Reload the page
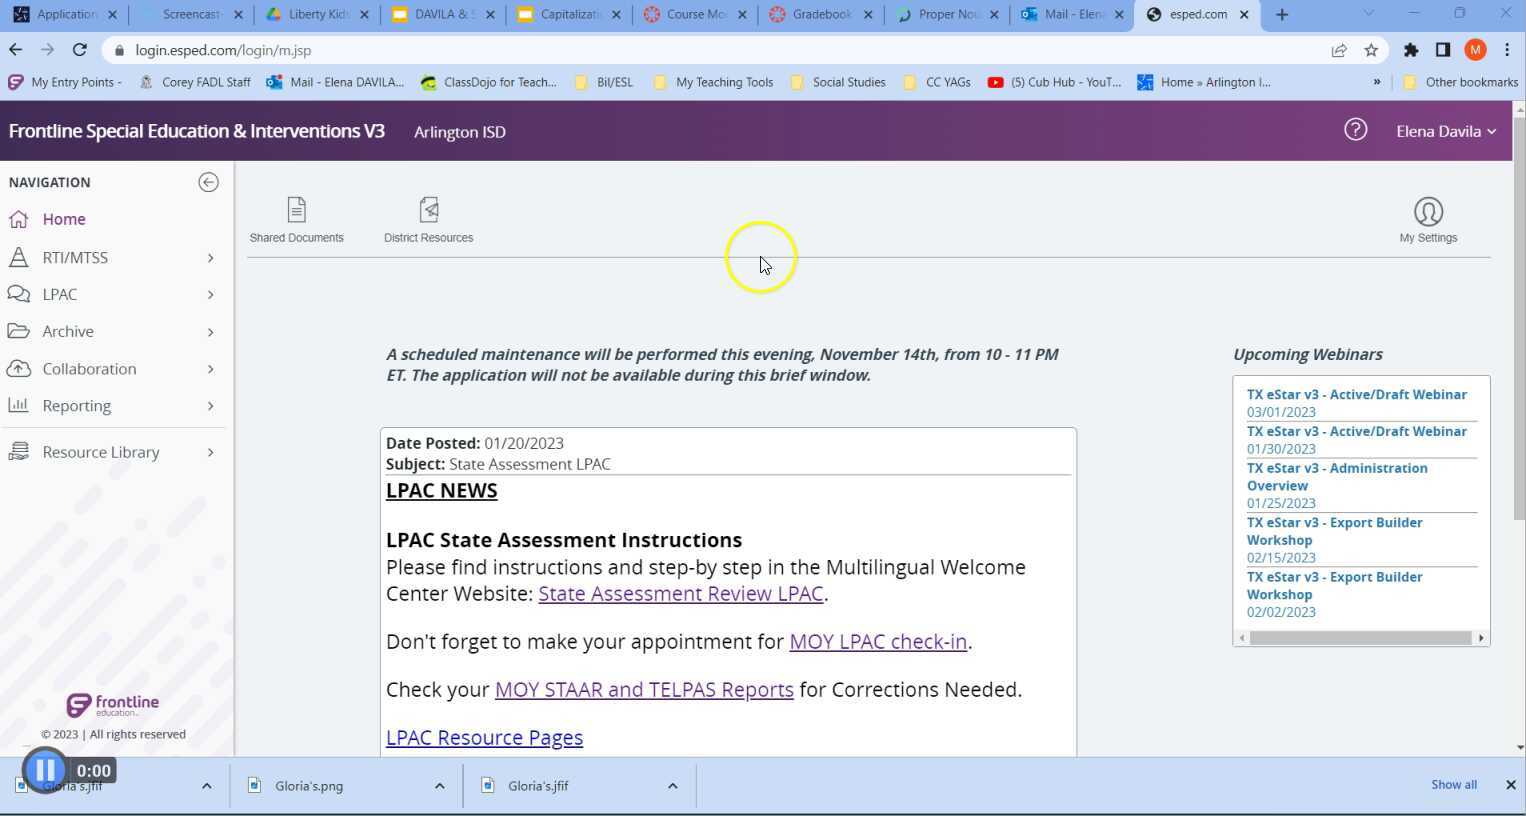 tap(79, 50)
